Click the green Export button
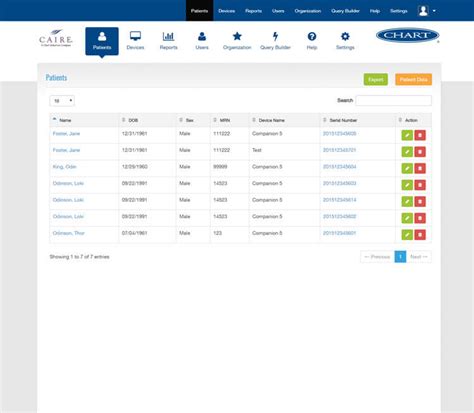 [x=376, y=79]
